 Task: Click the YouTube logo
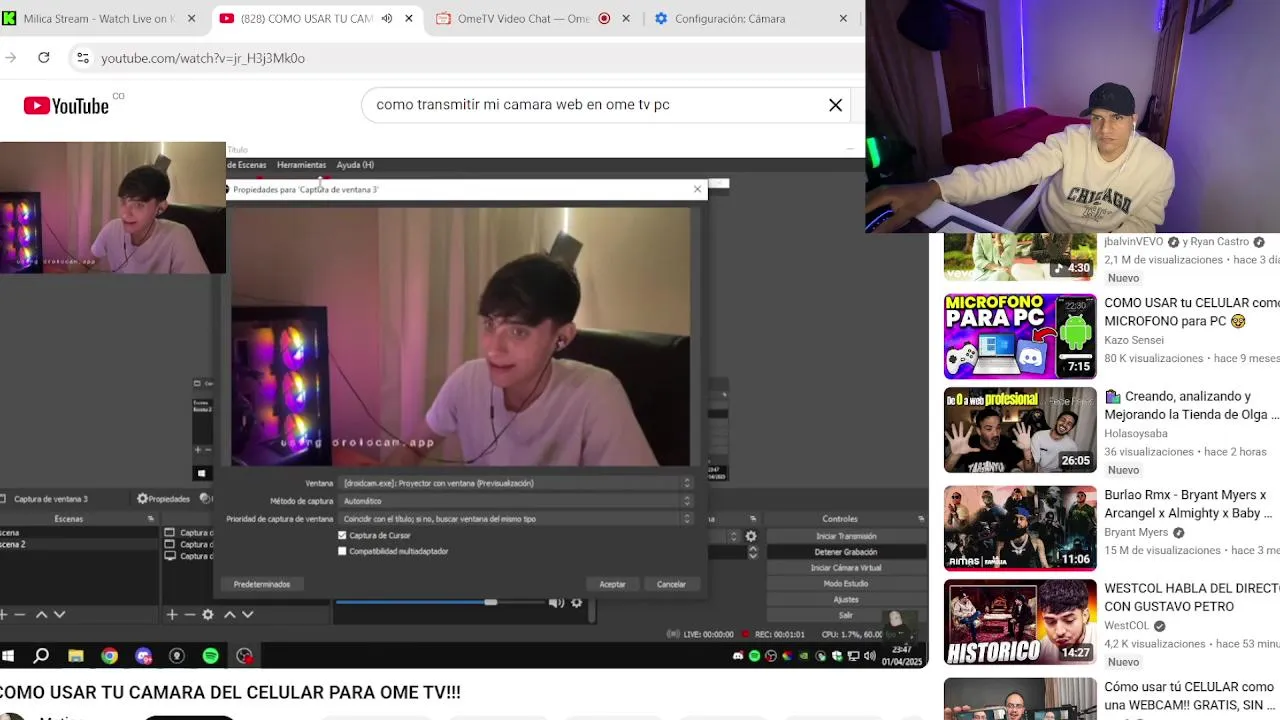point(66,105)
